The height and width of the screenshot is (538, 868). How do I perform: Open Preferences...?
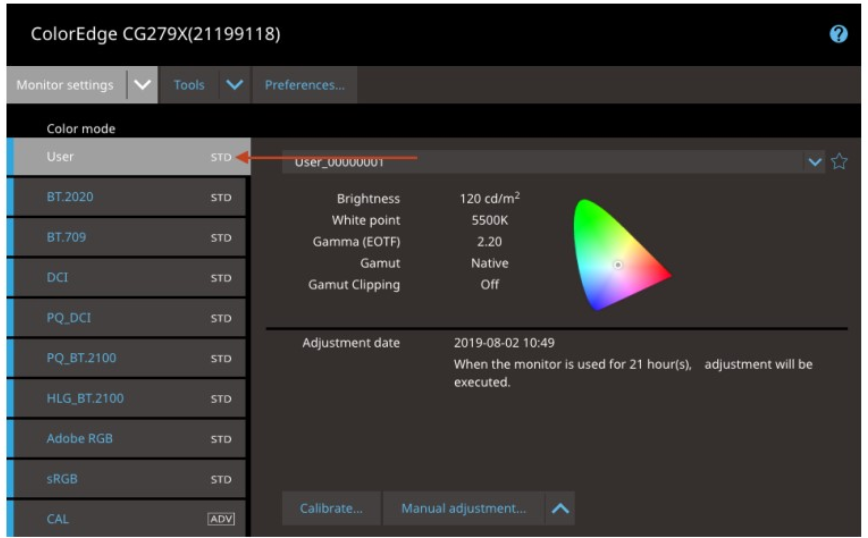(x=304, y=85)
